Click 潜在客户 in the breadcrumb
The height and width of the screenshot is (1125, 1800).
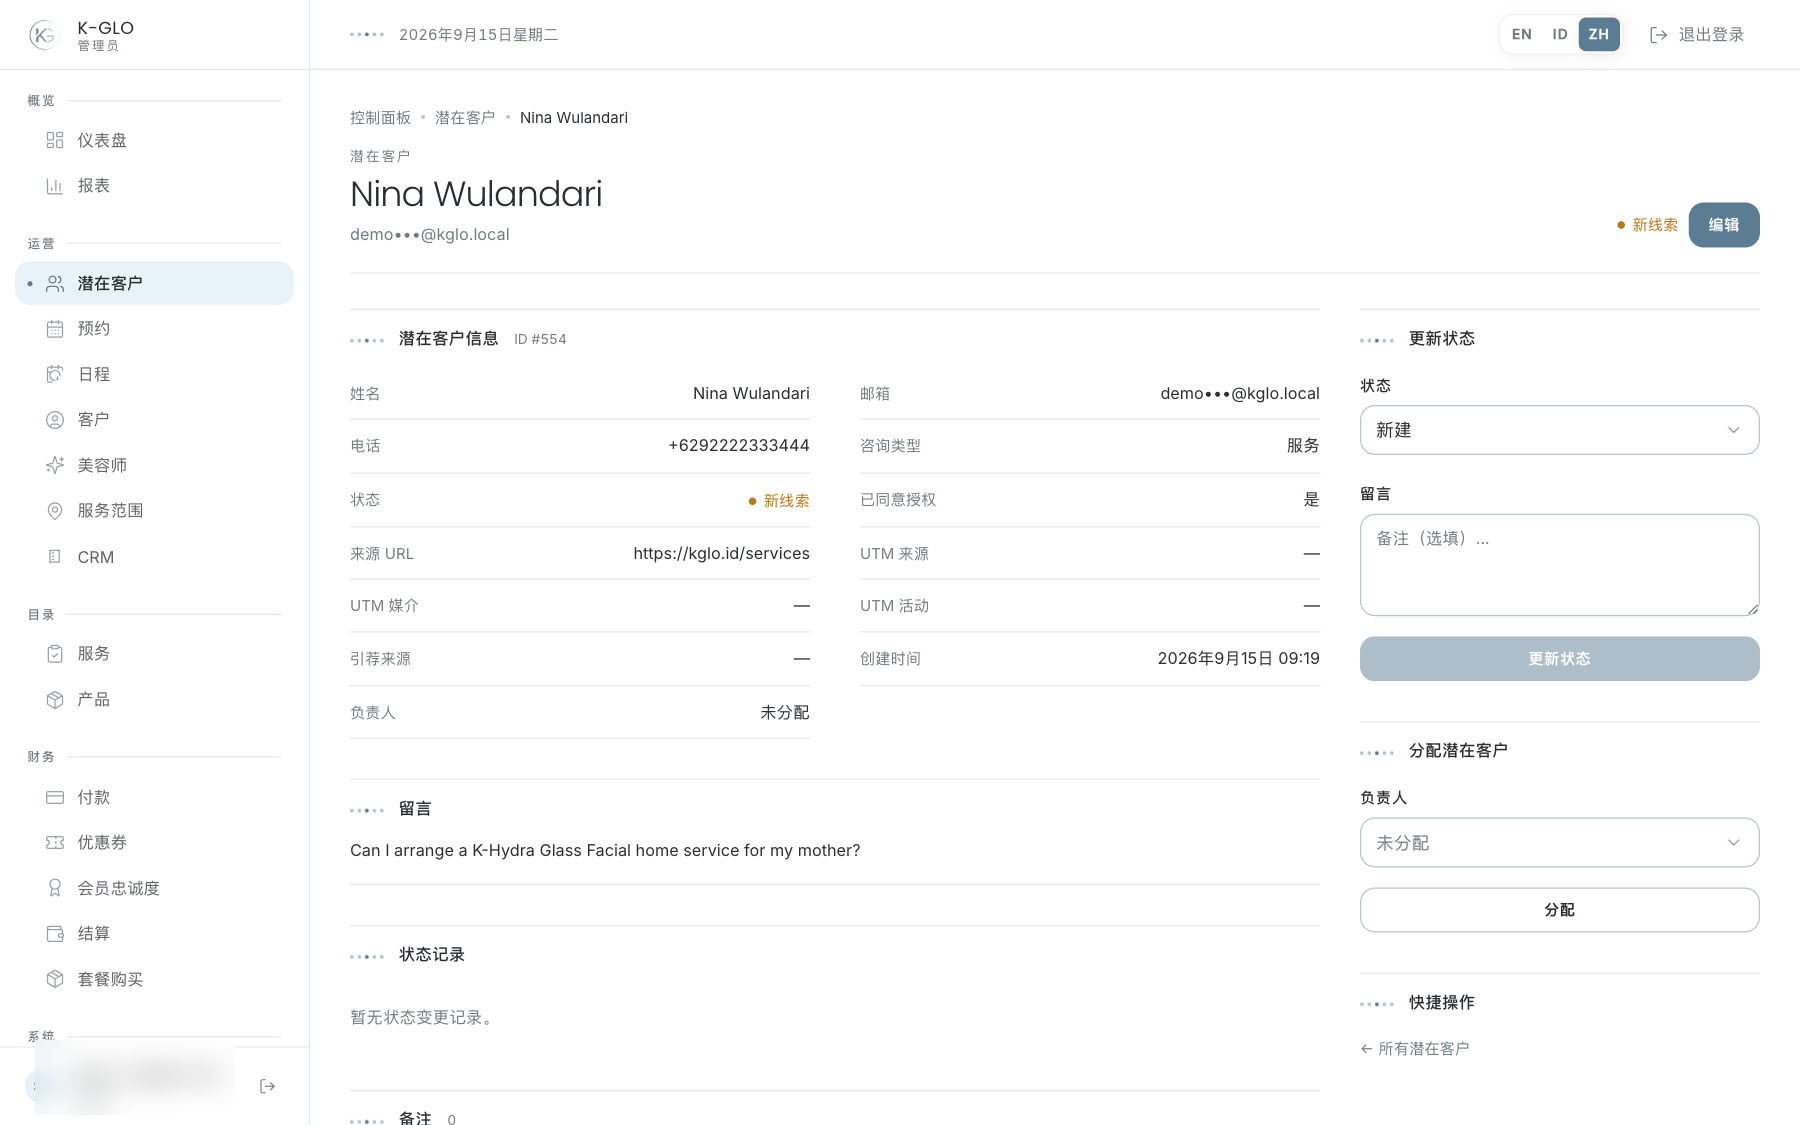coord(465,118)
